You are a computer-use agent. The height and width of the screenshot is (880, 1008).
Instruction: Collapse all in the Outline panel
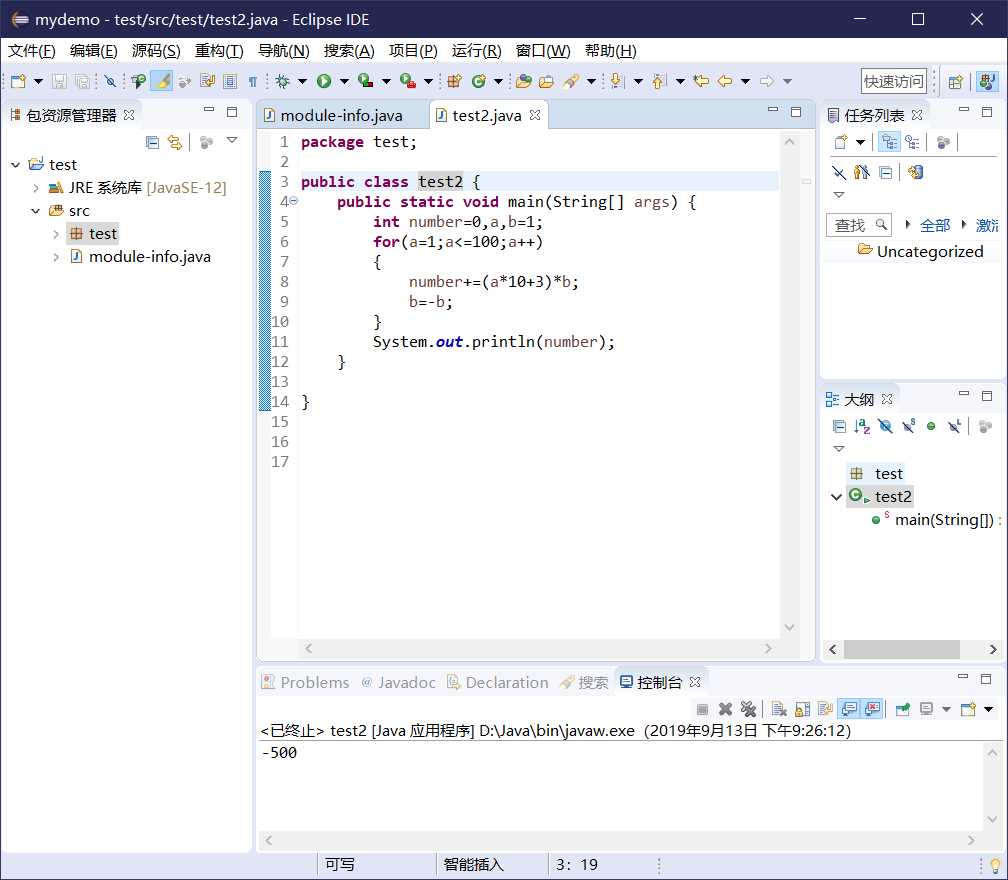(x=839, y=426)
